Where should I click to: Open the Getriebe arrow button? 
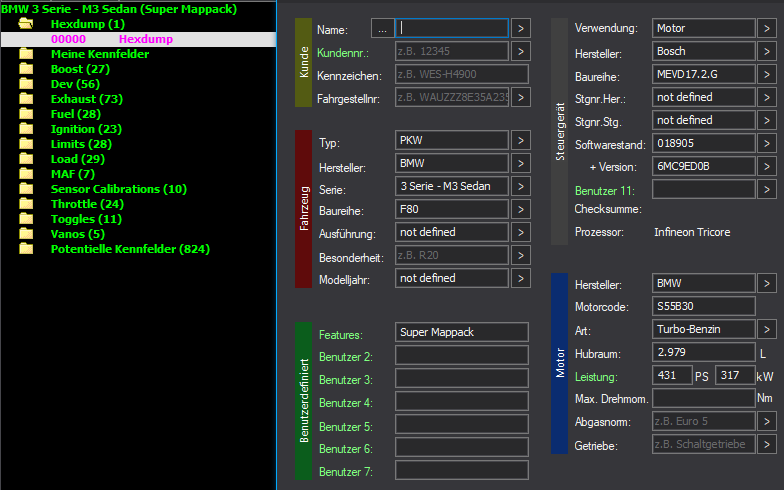click(x=766, y=444)
